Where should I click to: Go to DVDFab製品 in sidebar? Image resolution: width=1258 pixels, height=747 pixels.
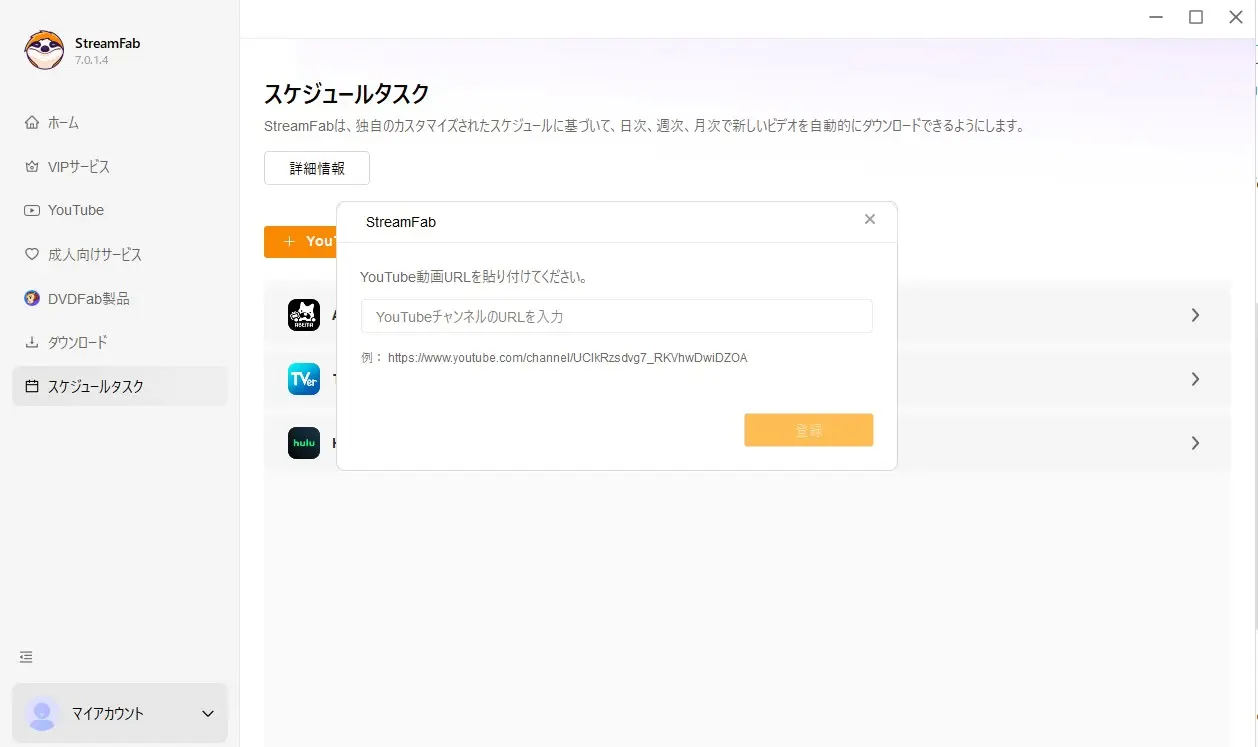[120, 298]
